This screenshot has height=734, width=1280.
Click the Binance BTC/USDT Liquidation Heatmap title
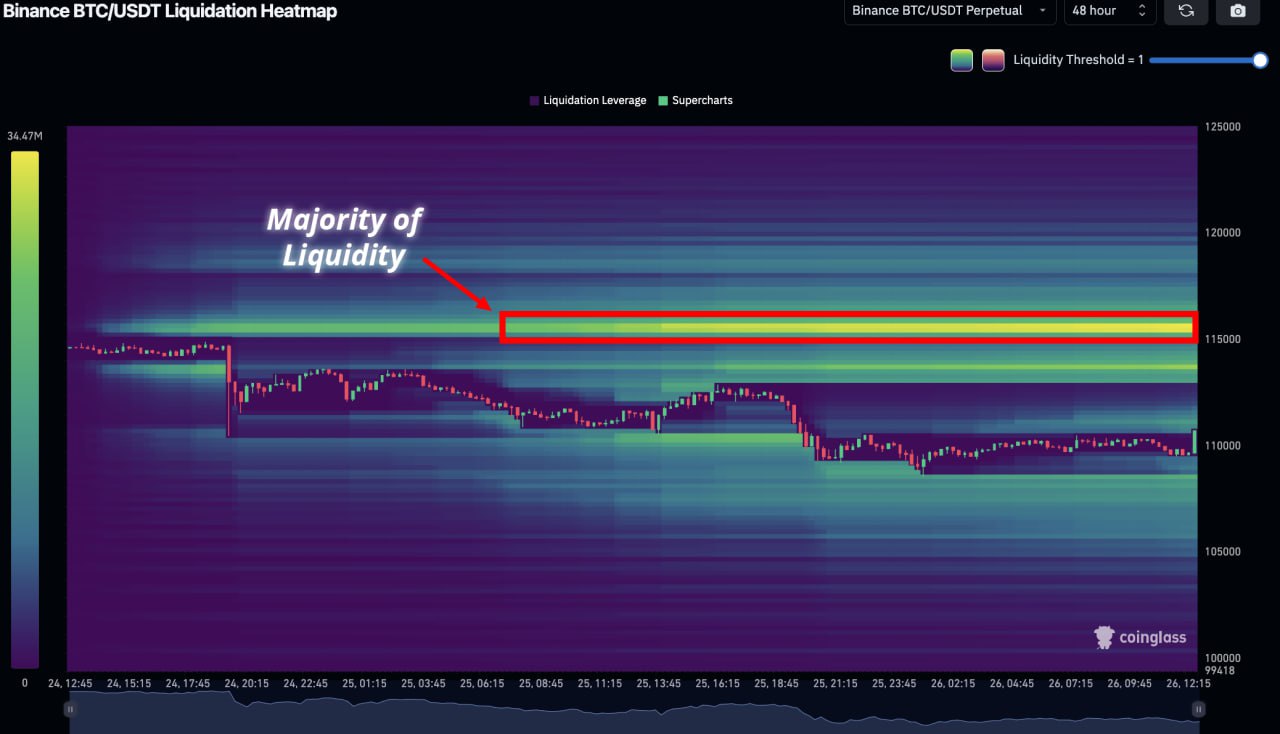click(x=169, y=11)
